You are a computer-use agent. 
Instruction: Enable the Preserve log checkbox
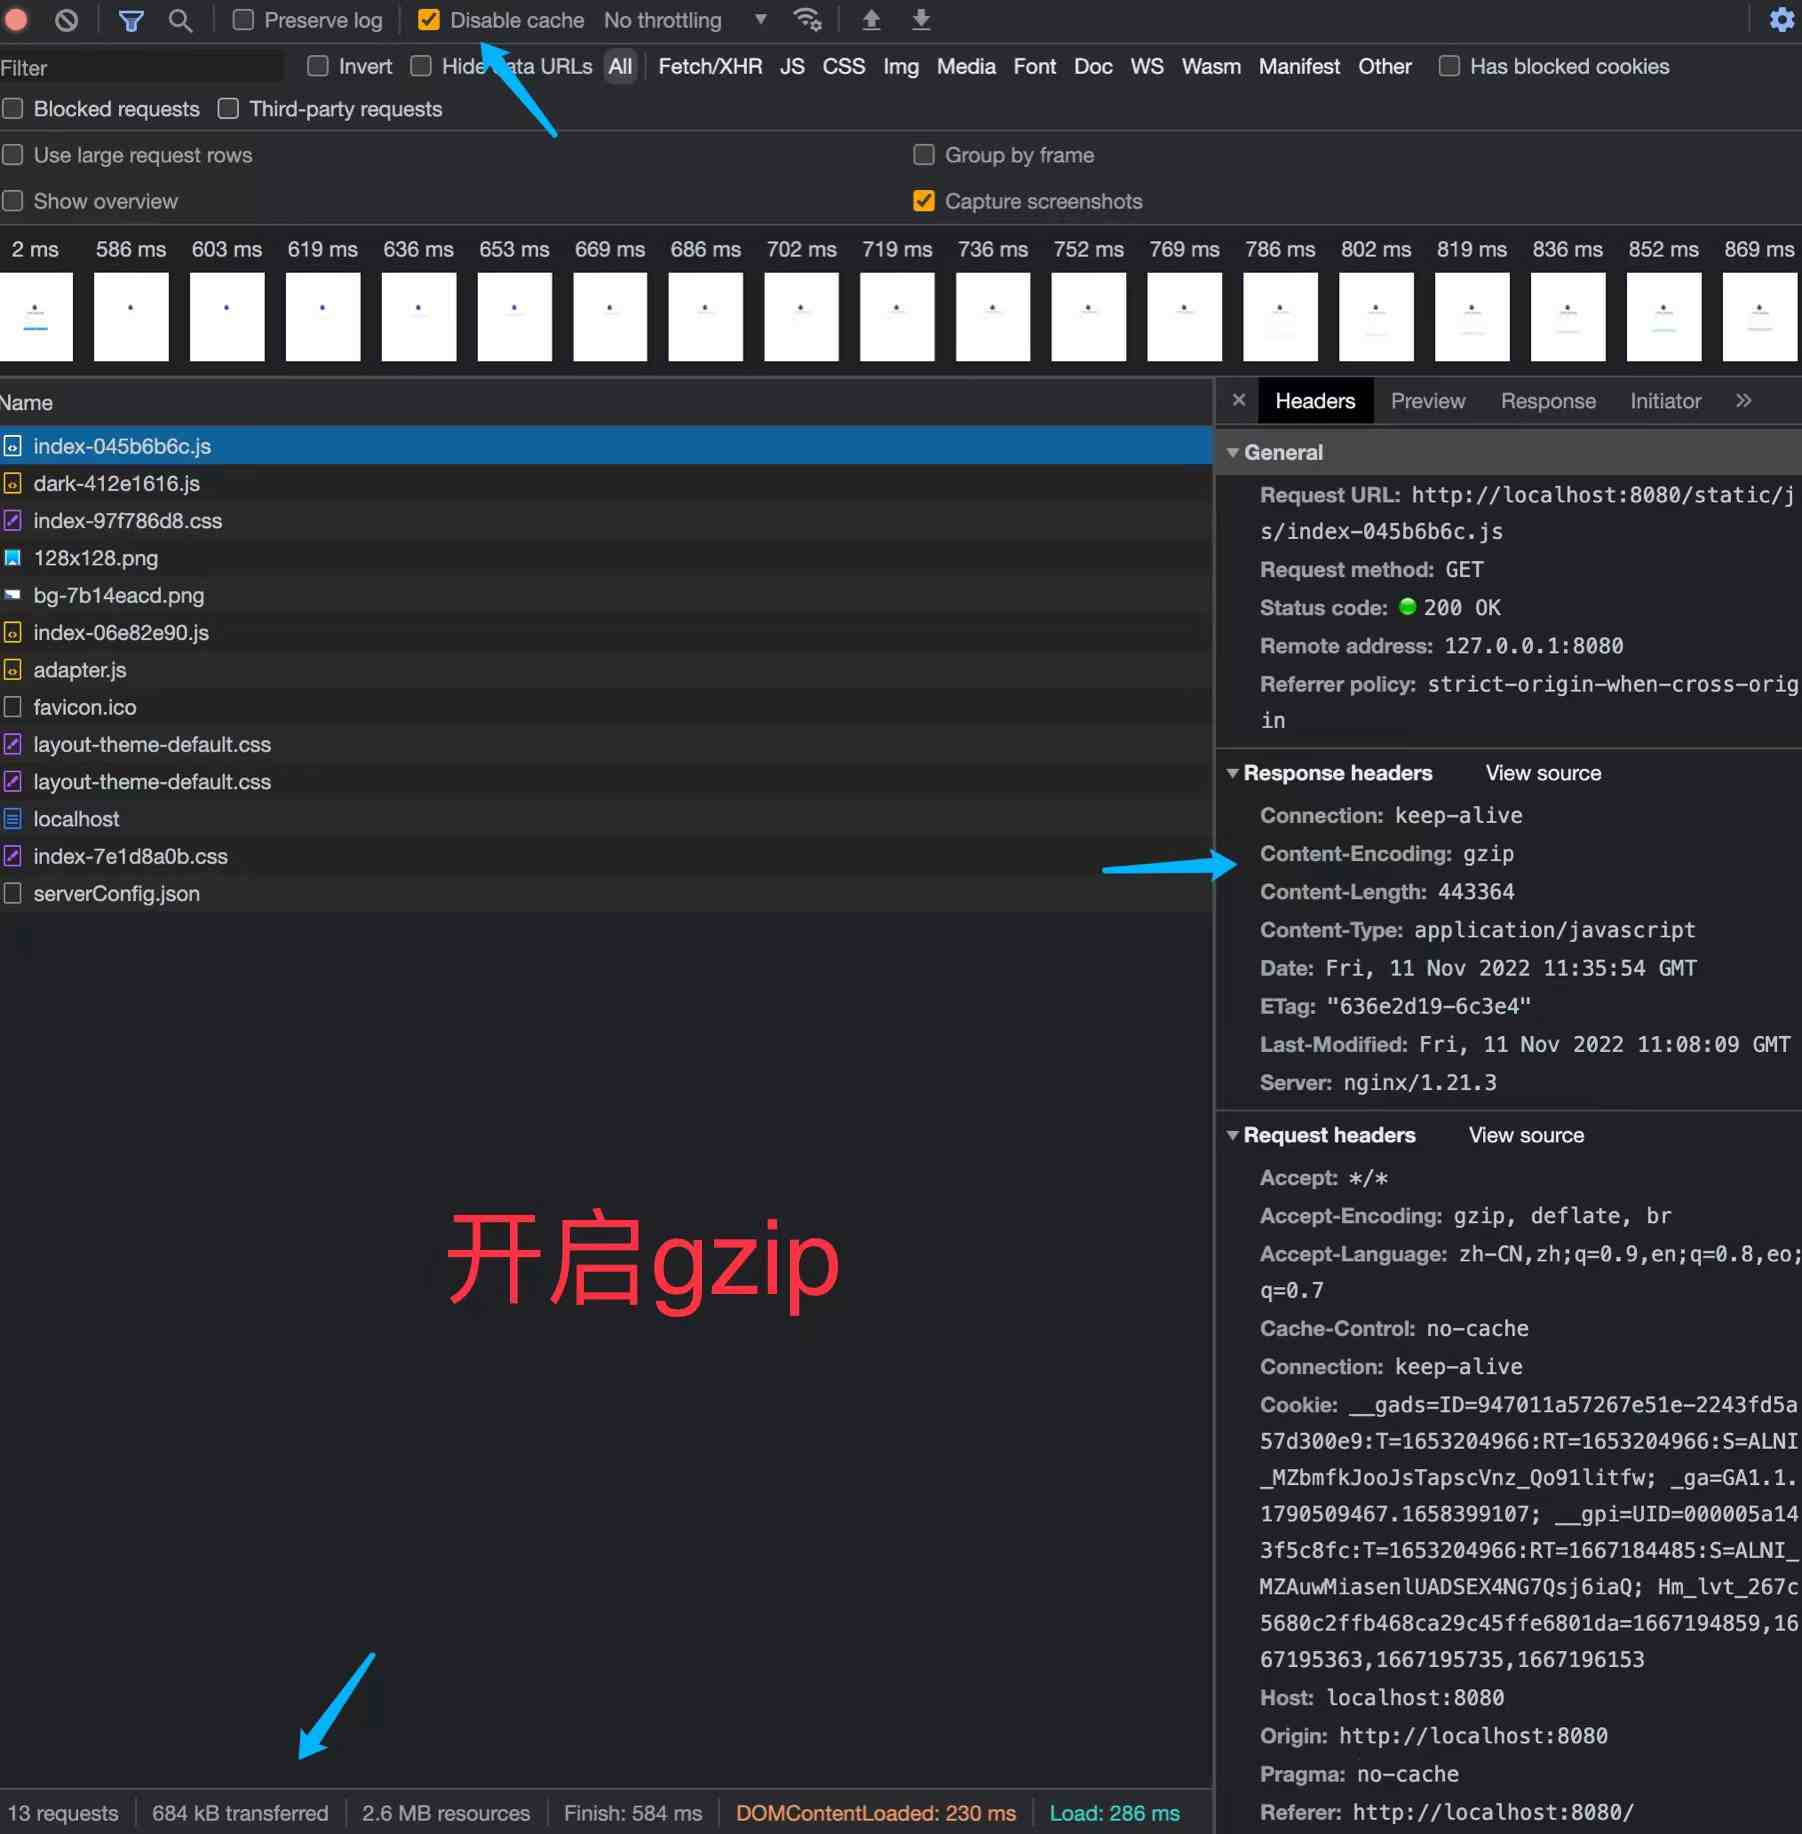click(243, 20)
